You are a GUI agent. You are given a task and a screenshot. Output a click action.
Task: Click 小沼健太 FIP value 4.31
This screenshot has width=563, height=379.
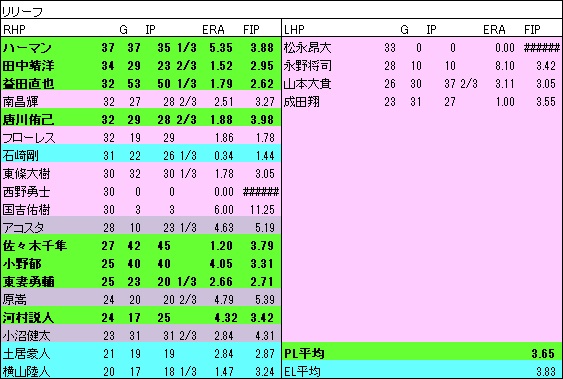coord(265,336)
